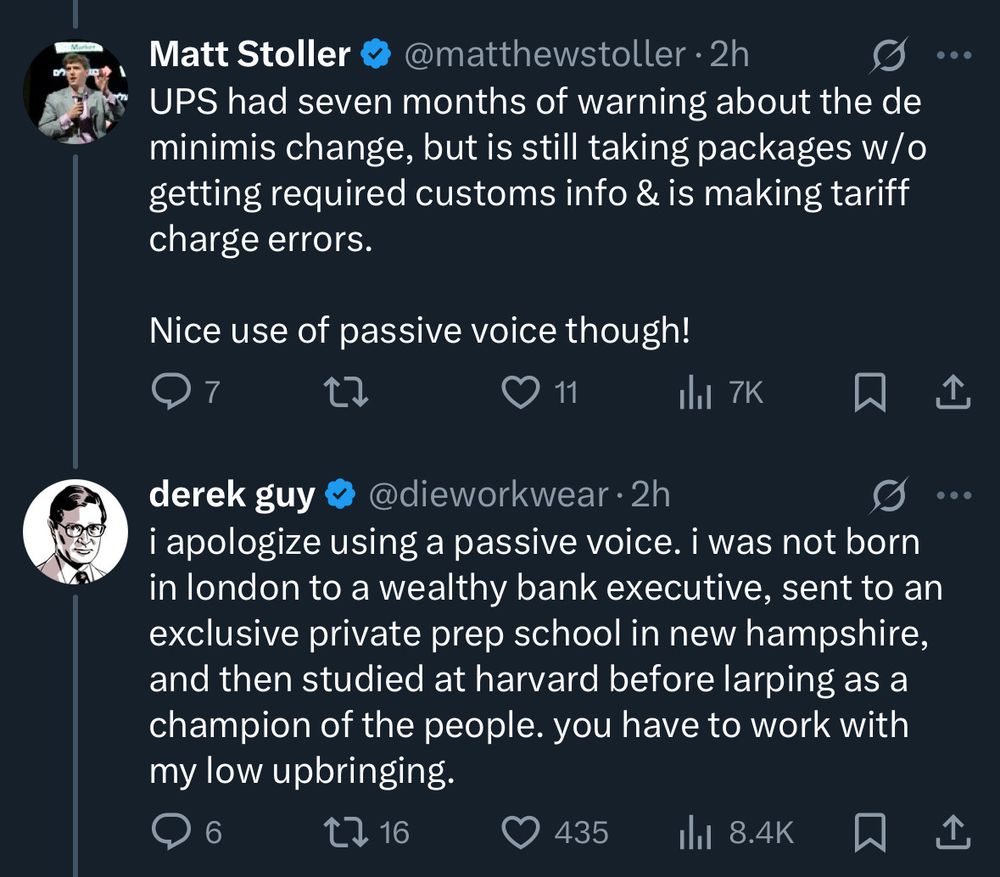Viewport: 1000px width, 877px height.
Task: Visit the @dieworkwear handle link
Action: (489, 494)
